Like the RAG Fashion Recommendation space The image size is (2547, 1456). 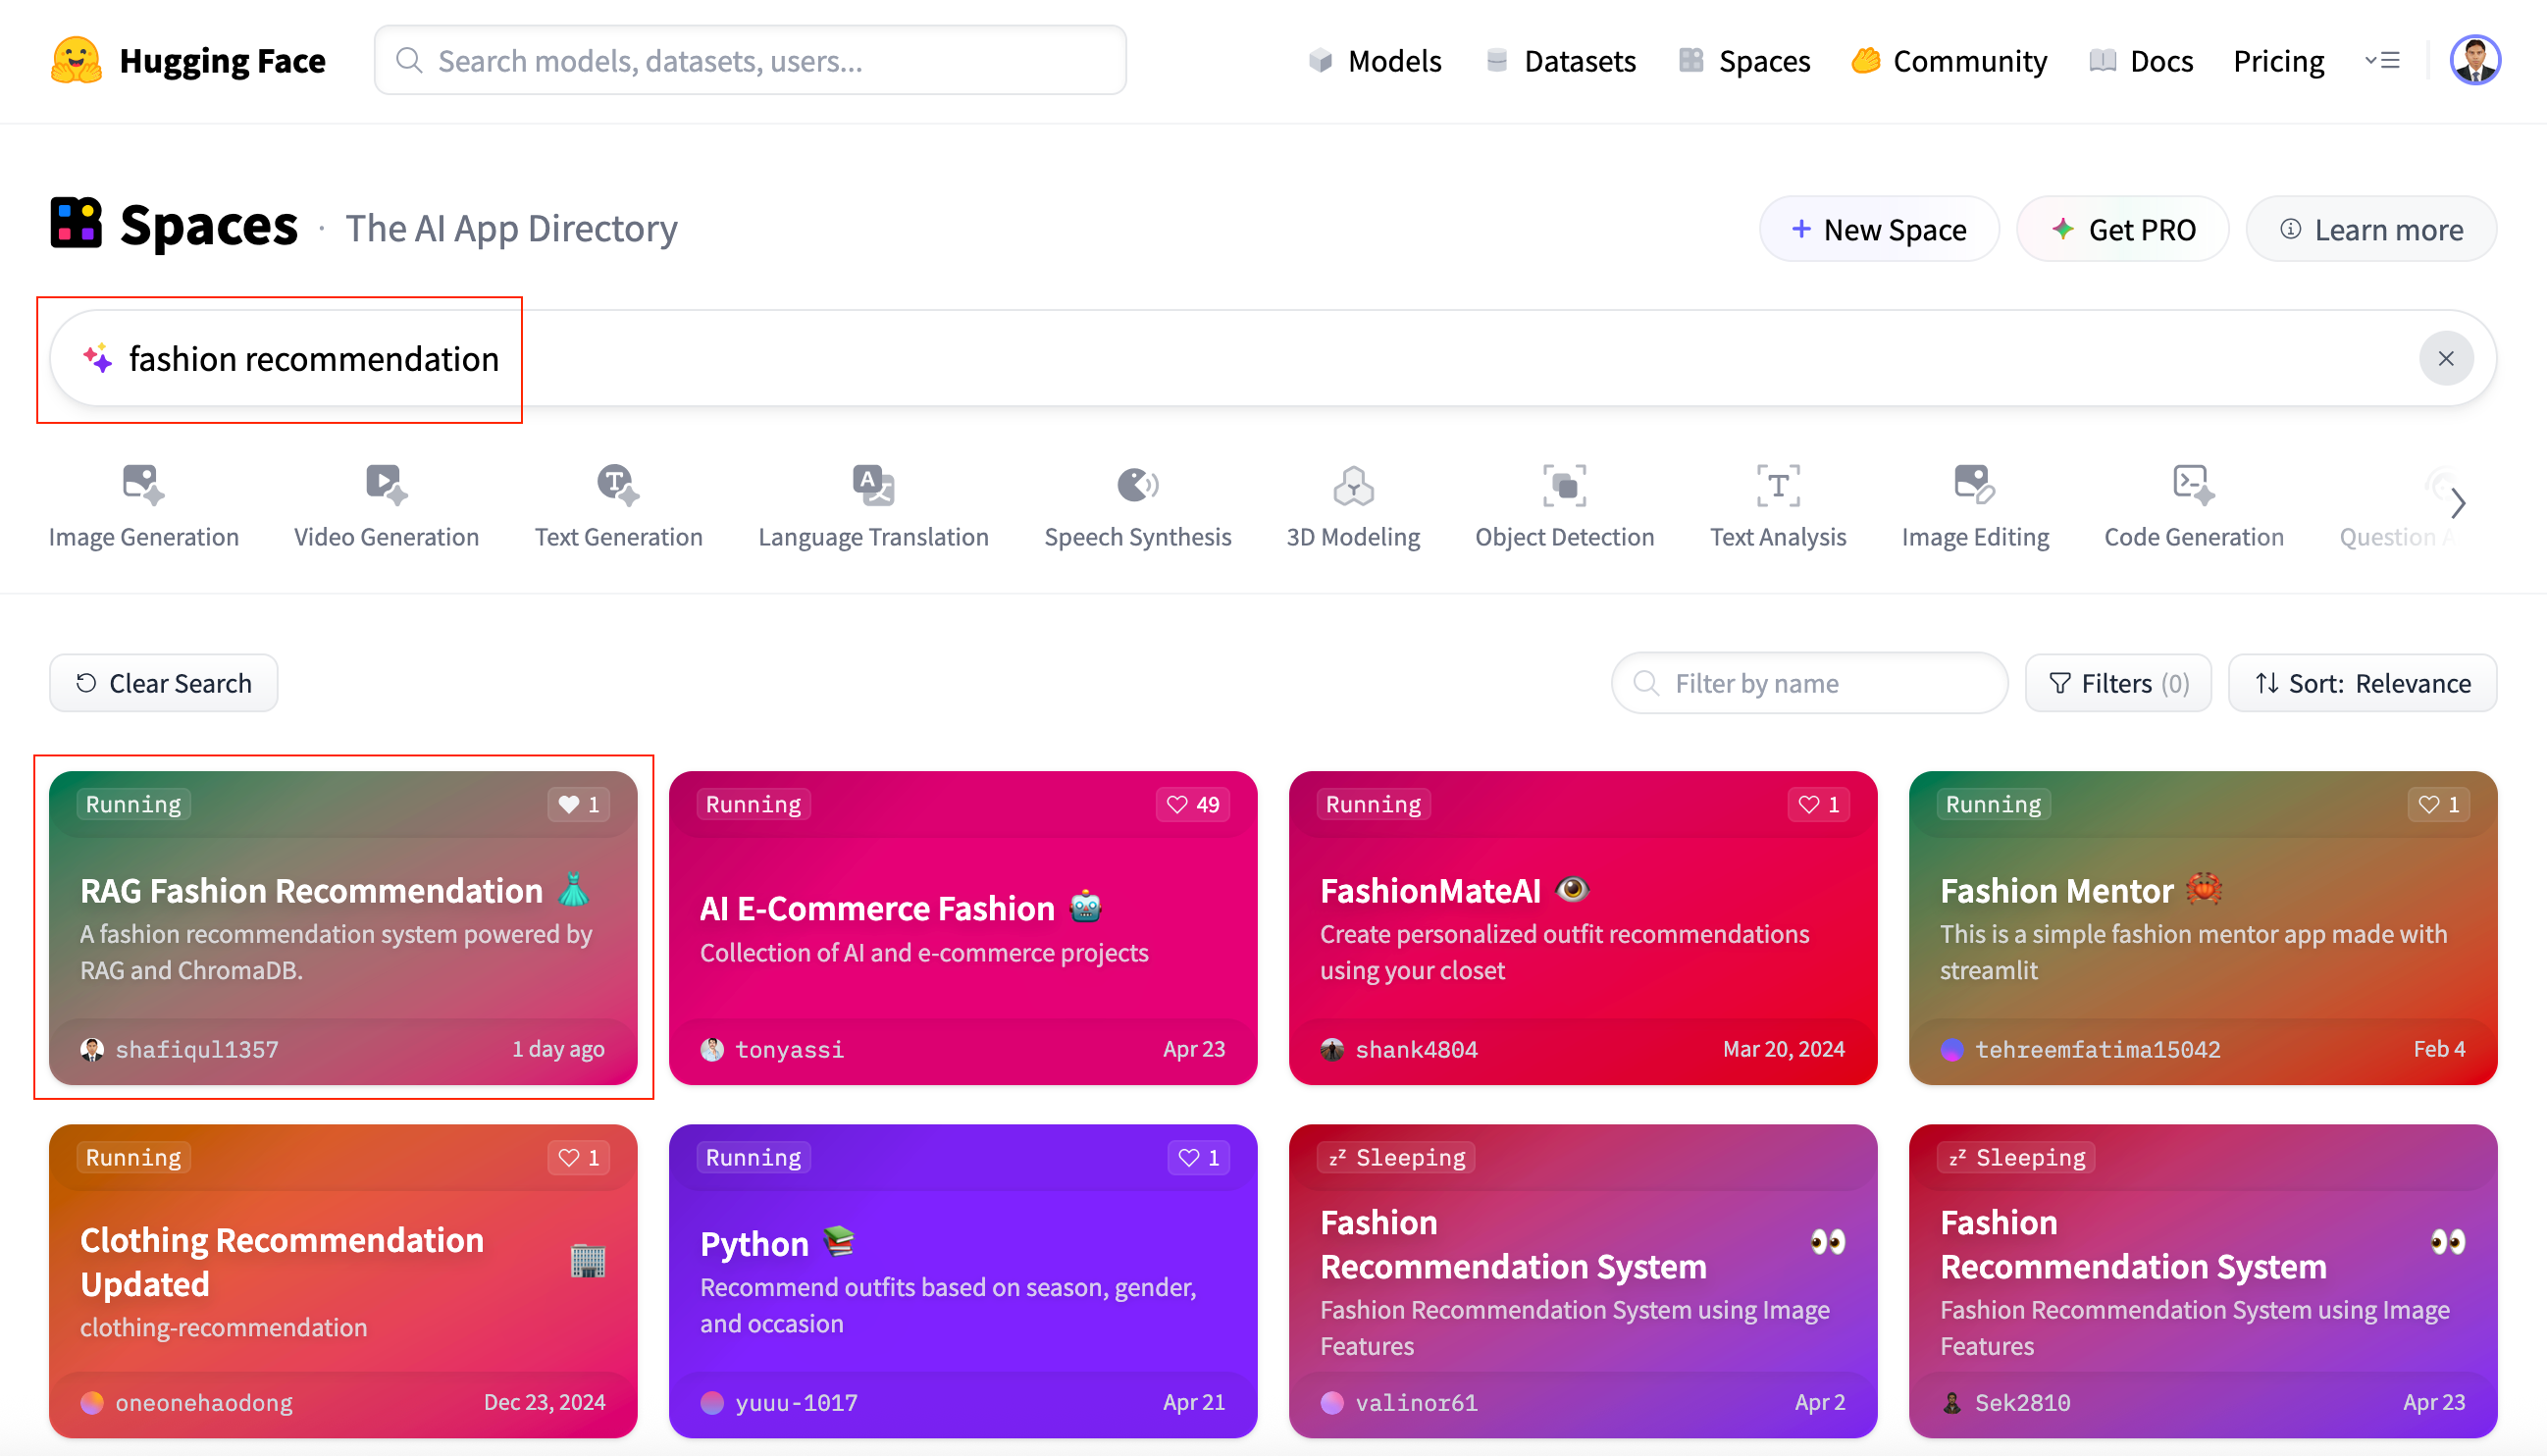tap(579, 805)
